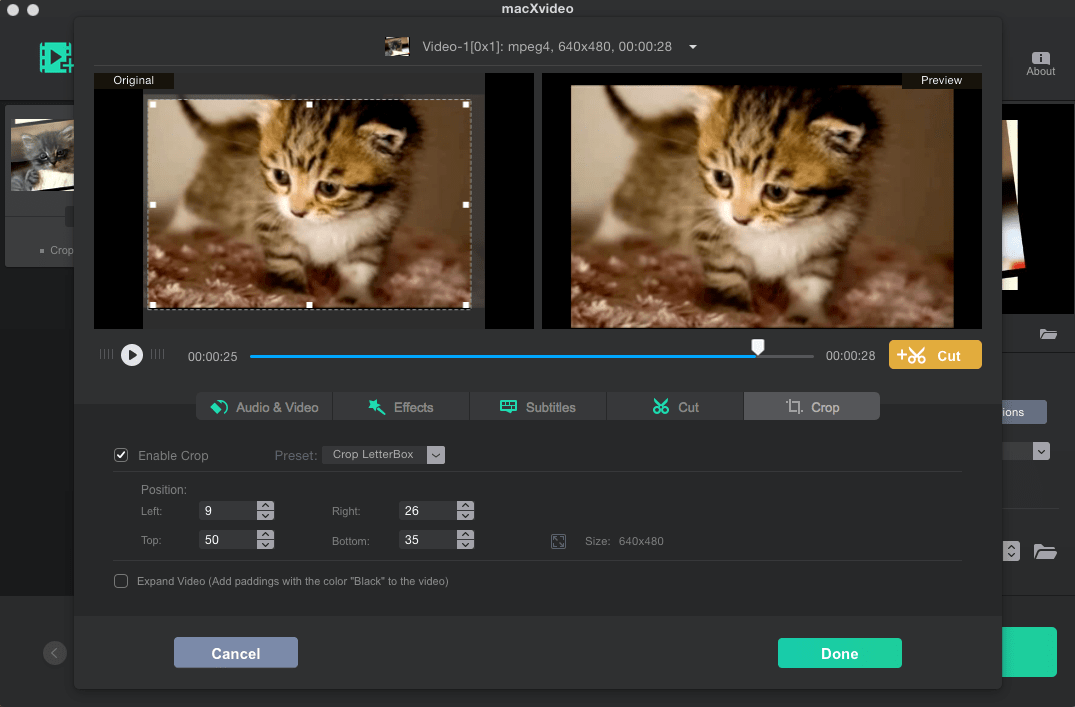Expand the video track selector dropdown arrow
The width and height of the screenshot is (1075, 707).
693,47
